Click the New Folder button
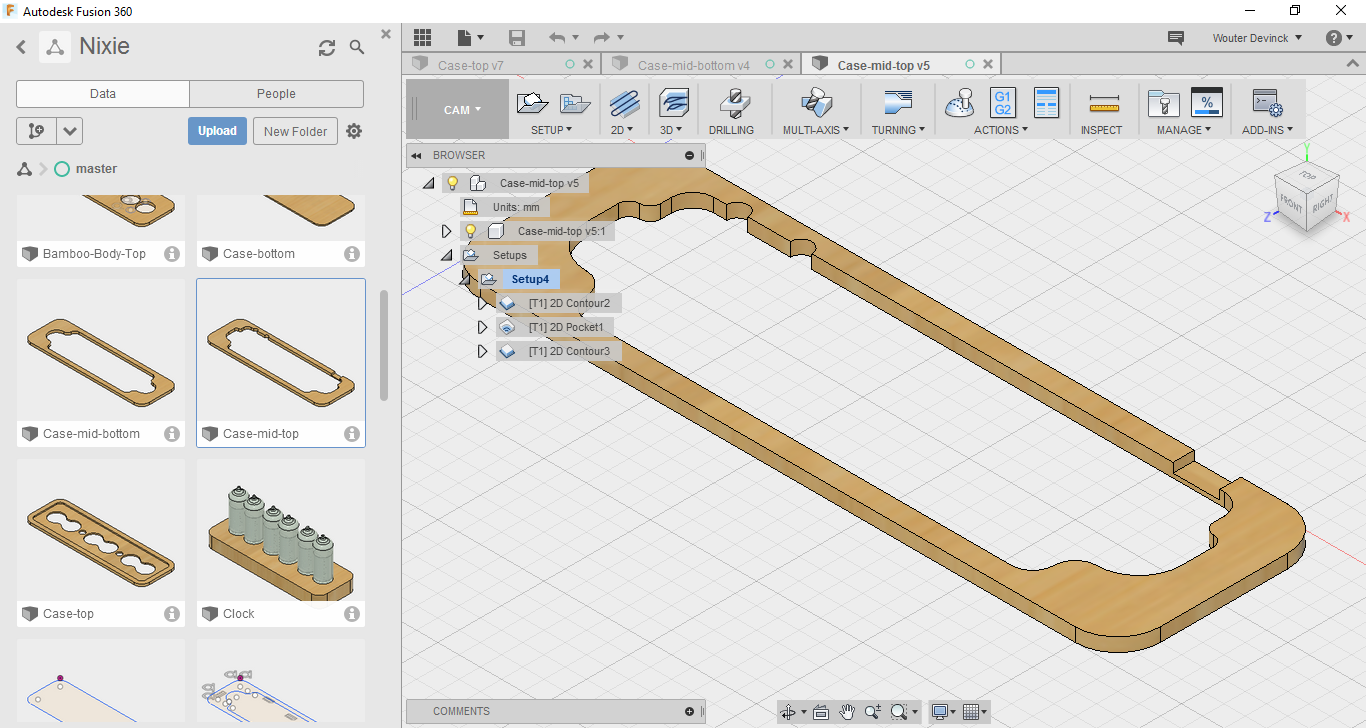1366x728 pixels. [295, 131]
